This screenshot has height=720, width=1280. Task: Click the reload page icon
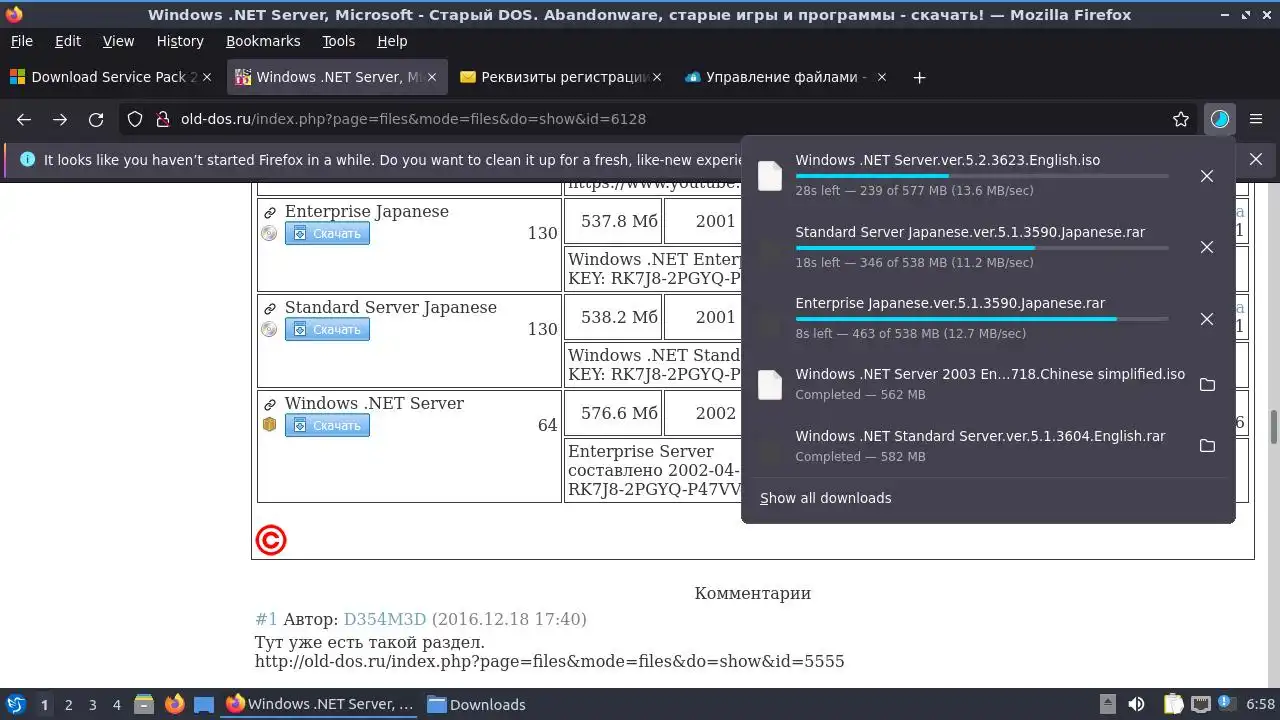[x=96, y=119]
